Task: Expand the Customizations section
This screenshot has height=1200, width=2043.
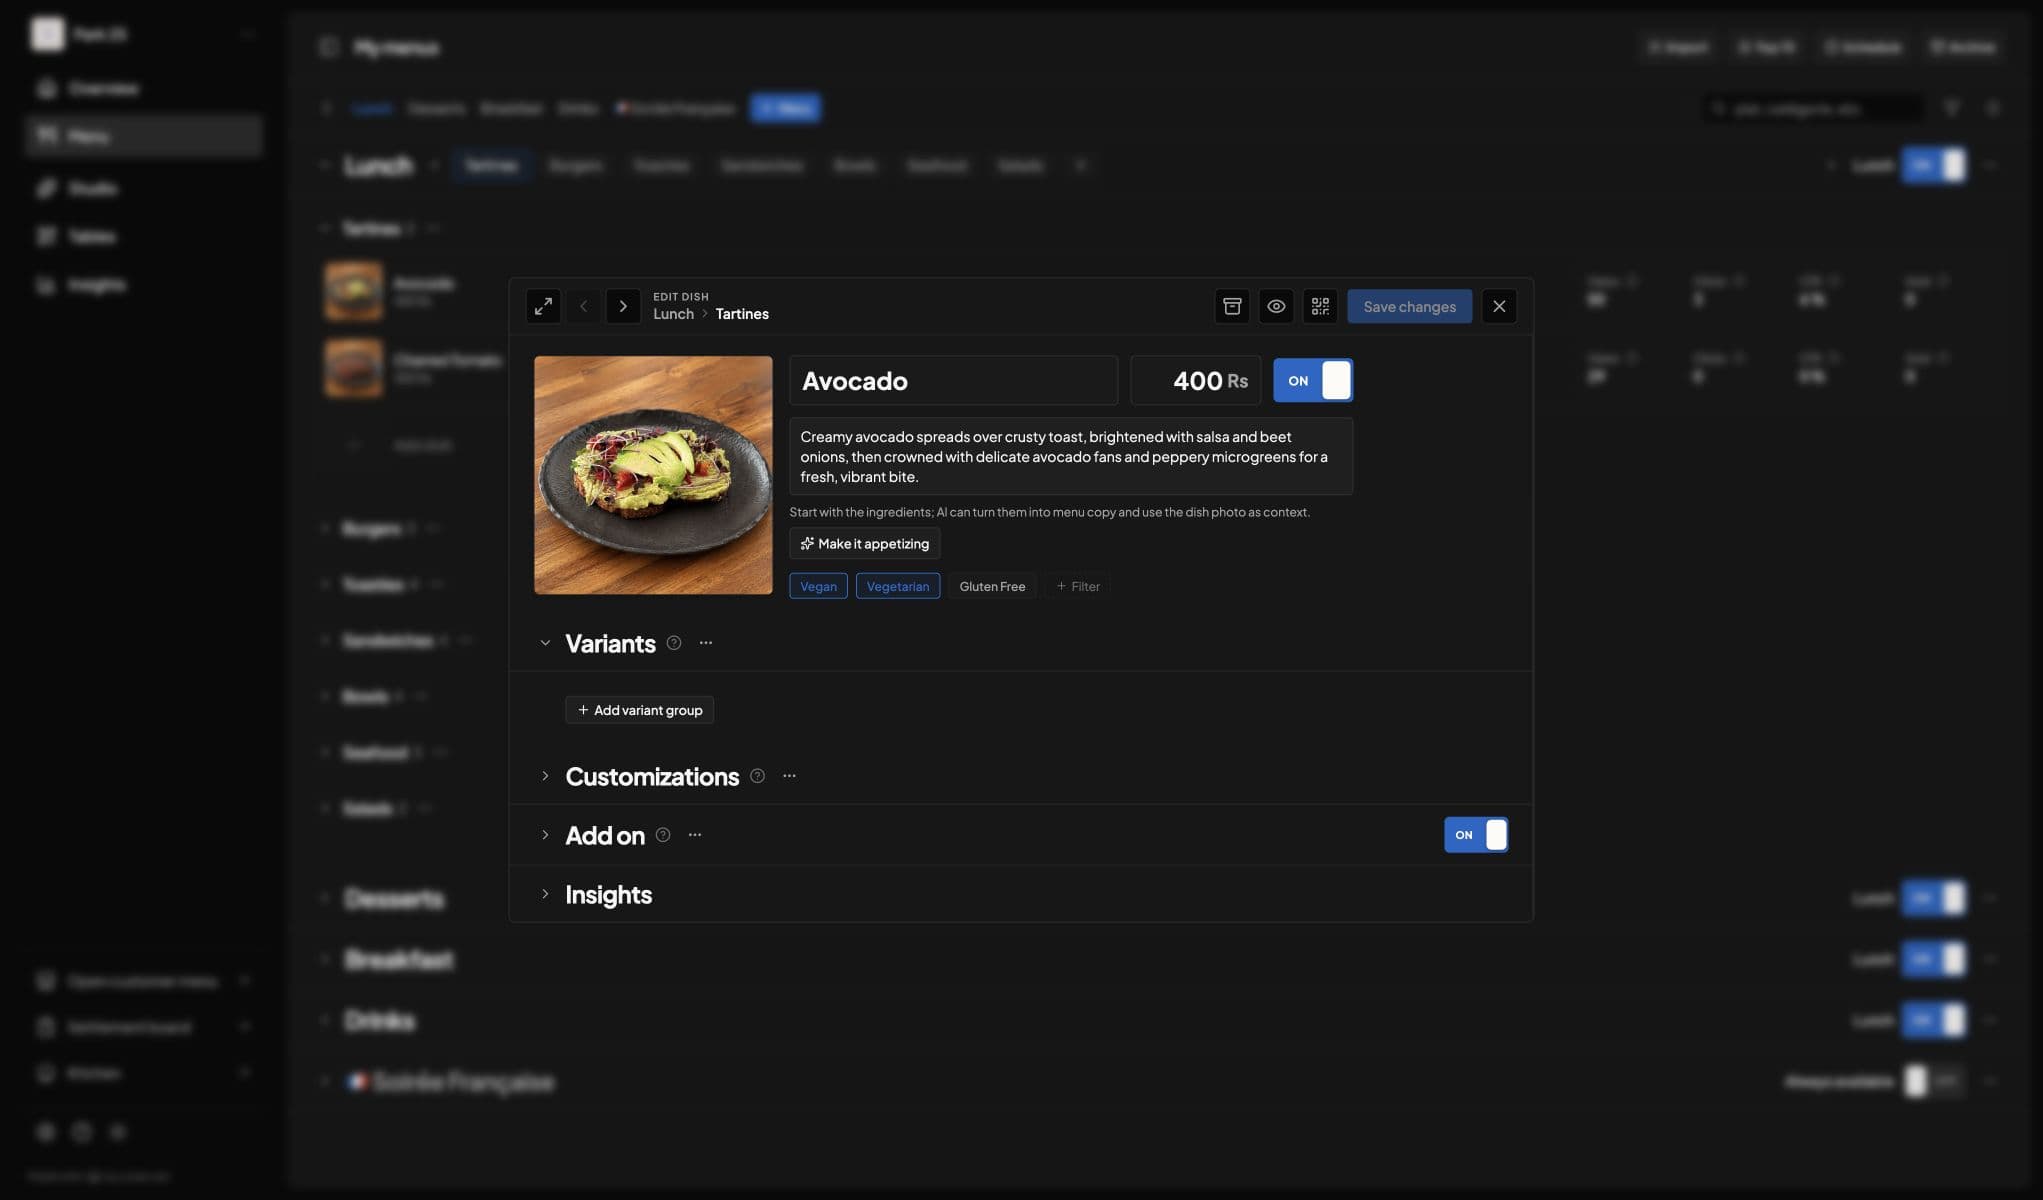Action: pyautogui.click(x=545, y=776)
